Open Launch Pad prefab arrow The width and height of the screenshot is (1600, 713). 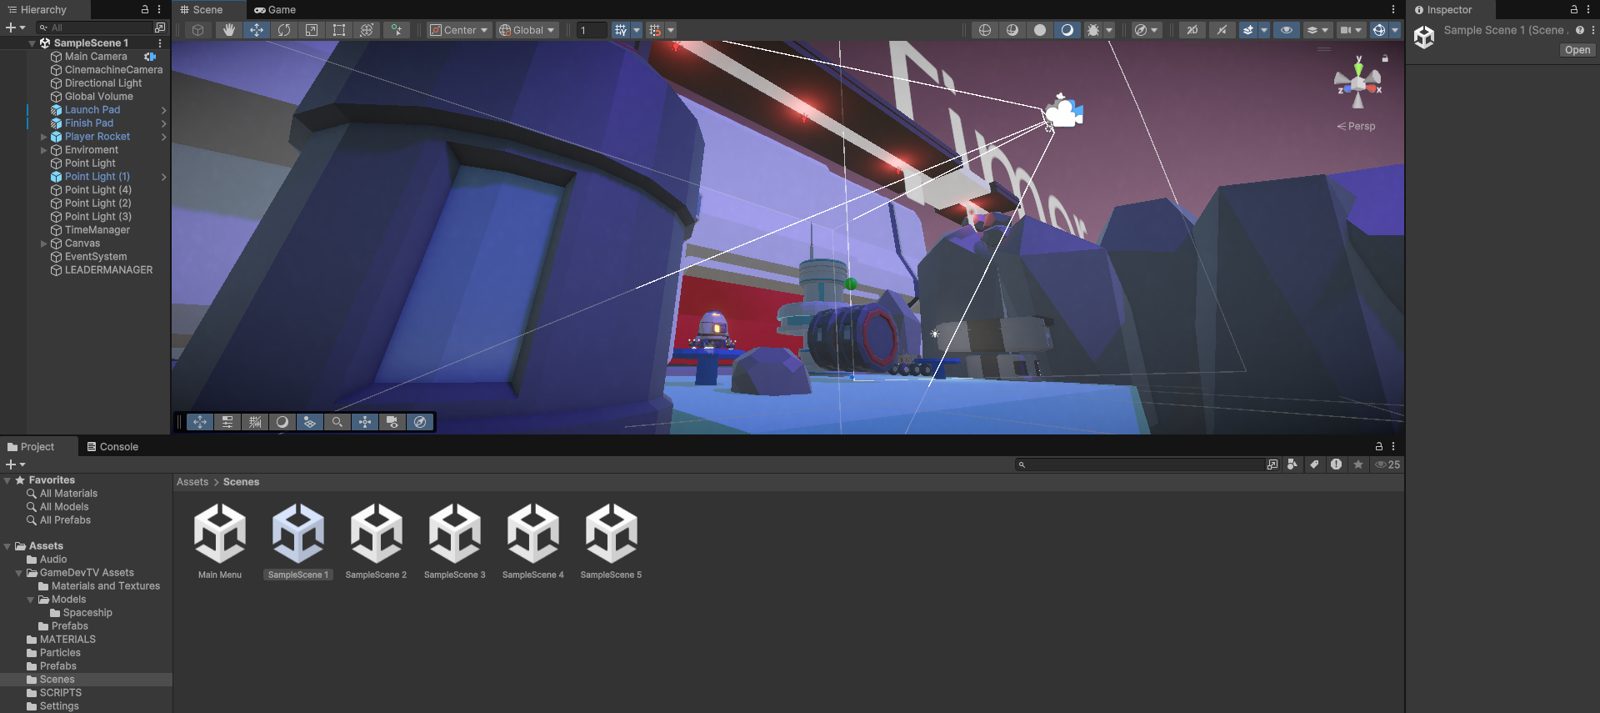[x=163, y=110]
